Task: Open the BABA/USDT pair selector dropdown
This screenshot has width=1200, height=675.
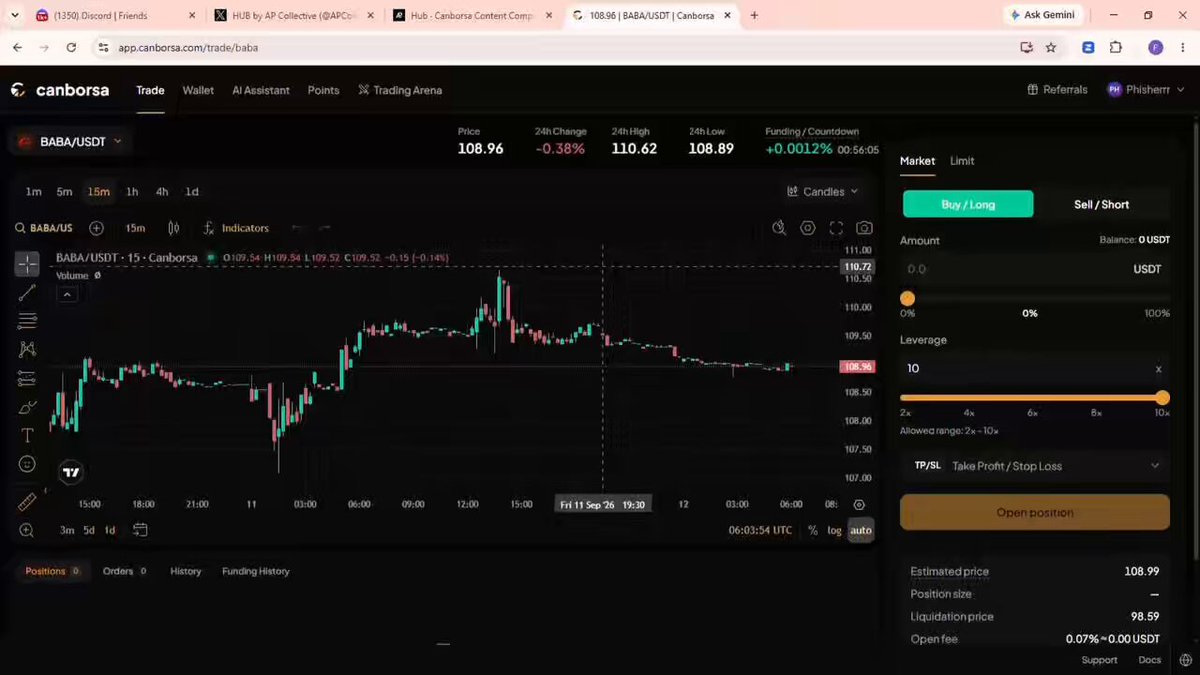Action: [x=69, y=142]
